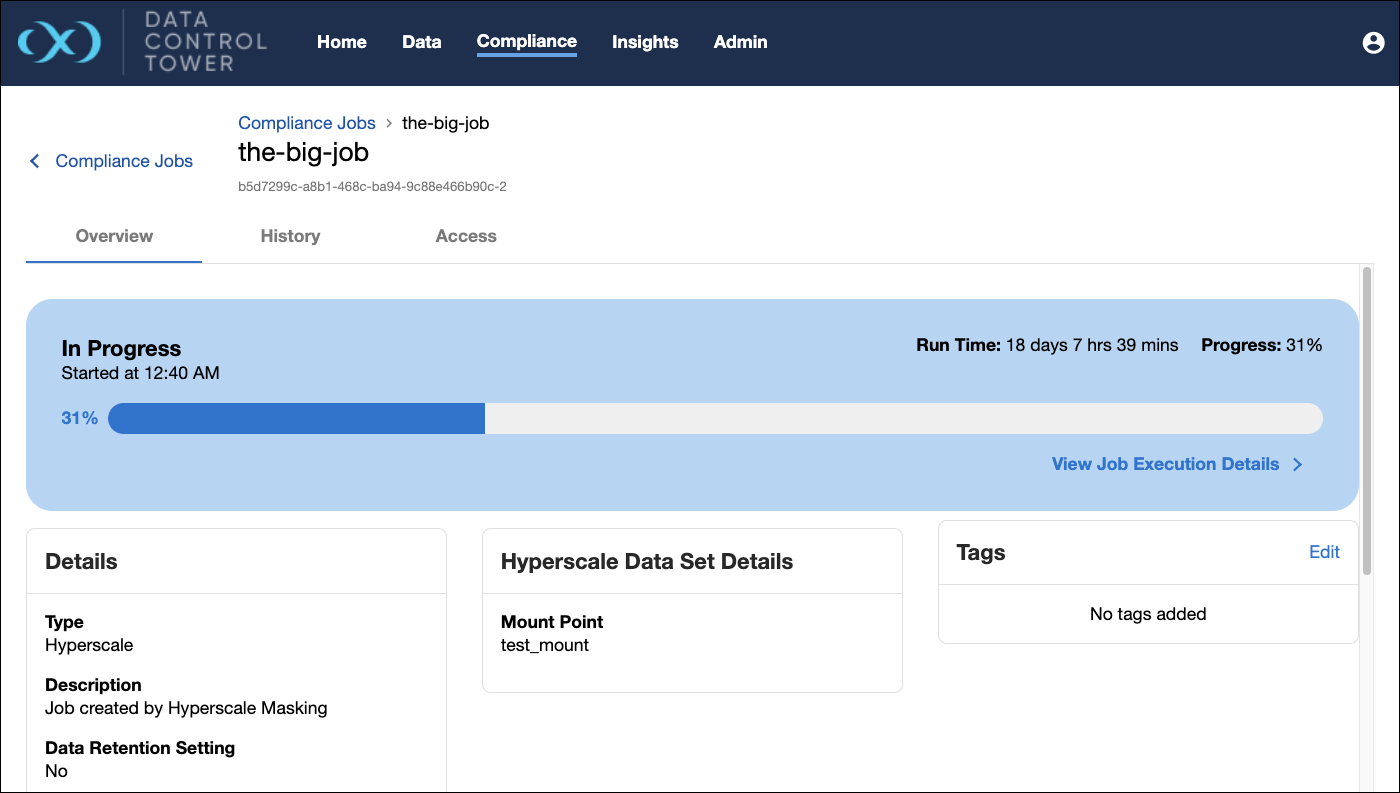
Task: Open the Insights navigation item
Action: (x=645, y=42)
